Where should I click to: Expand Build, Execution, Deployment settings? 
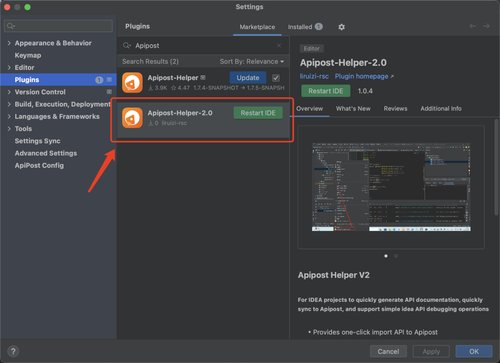(x=9, y=104)
